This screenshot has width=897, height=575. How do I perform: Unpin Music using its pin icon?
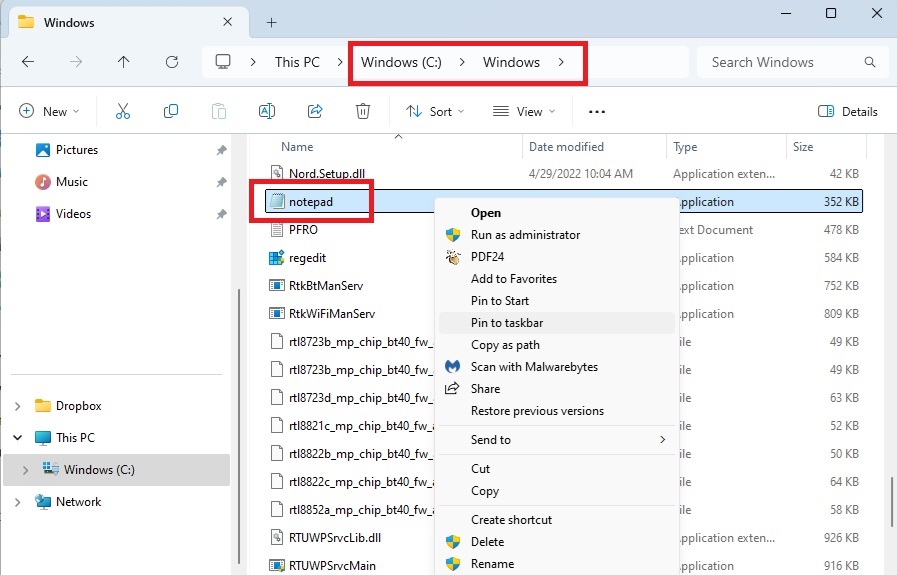click(221, 182)
